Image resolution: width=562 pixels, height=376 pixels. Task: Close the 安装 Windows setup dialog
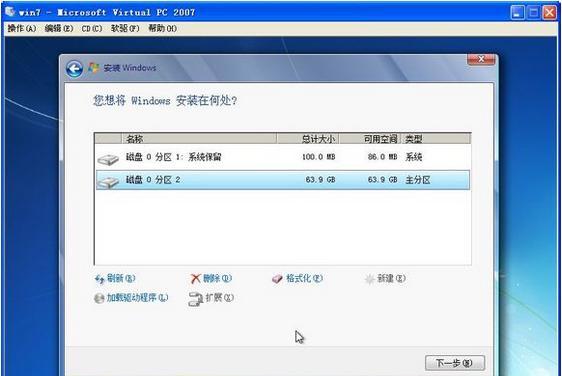(481, 59)
